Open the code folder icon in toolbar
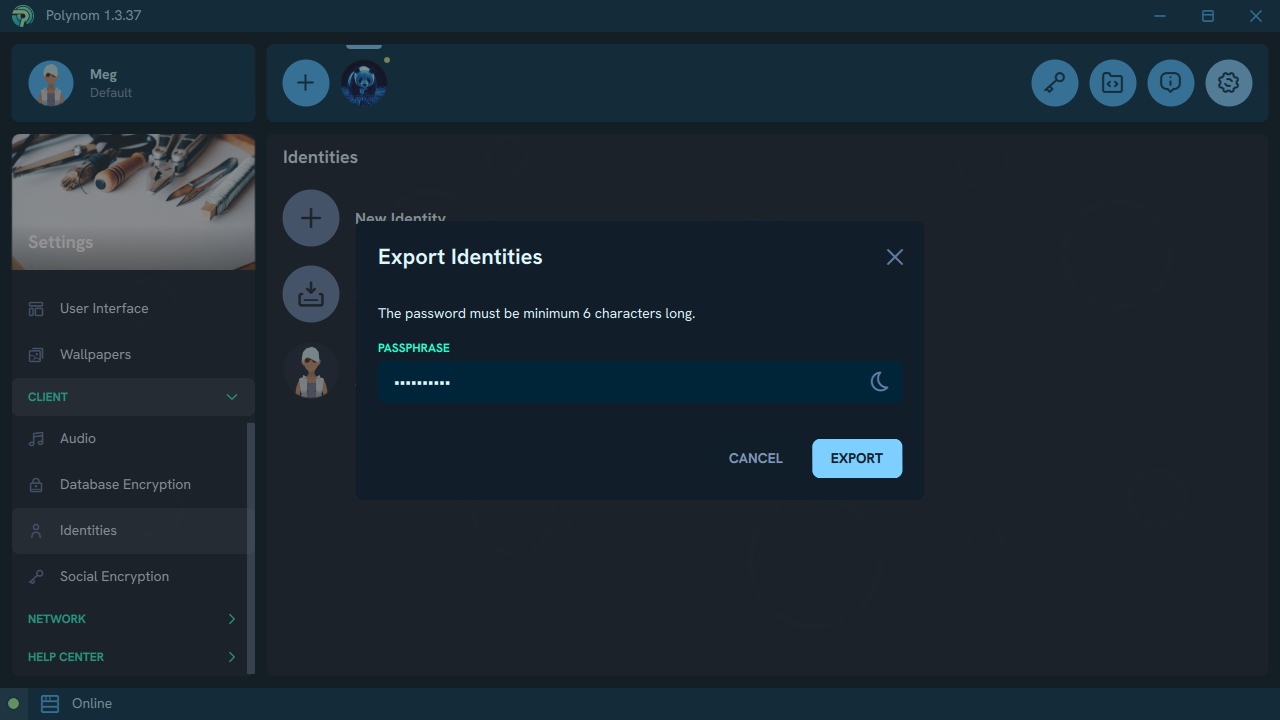This screenshot has height=720, width=1280. (x=1112, y=83)
